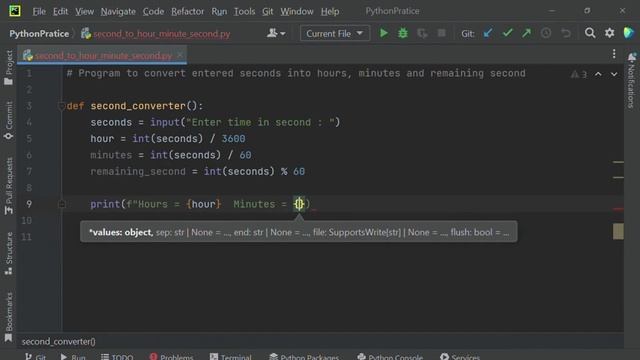Click the comment text on line 1
640x360 pixels.
pyautogui.click(x=296, y=73)
